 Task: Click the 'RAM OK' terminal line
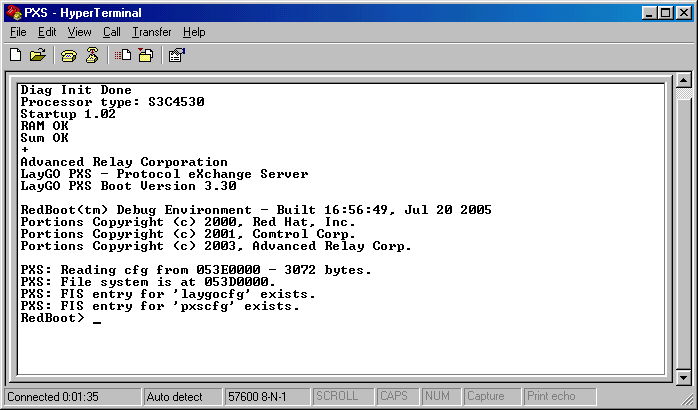(45, 126)
